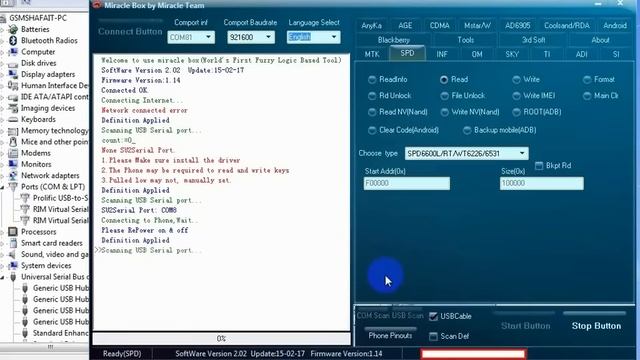This screenshot has width=640, height=360.
Task: Select the Write radio option
Action: [516, 80]
